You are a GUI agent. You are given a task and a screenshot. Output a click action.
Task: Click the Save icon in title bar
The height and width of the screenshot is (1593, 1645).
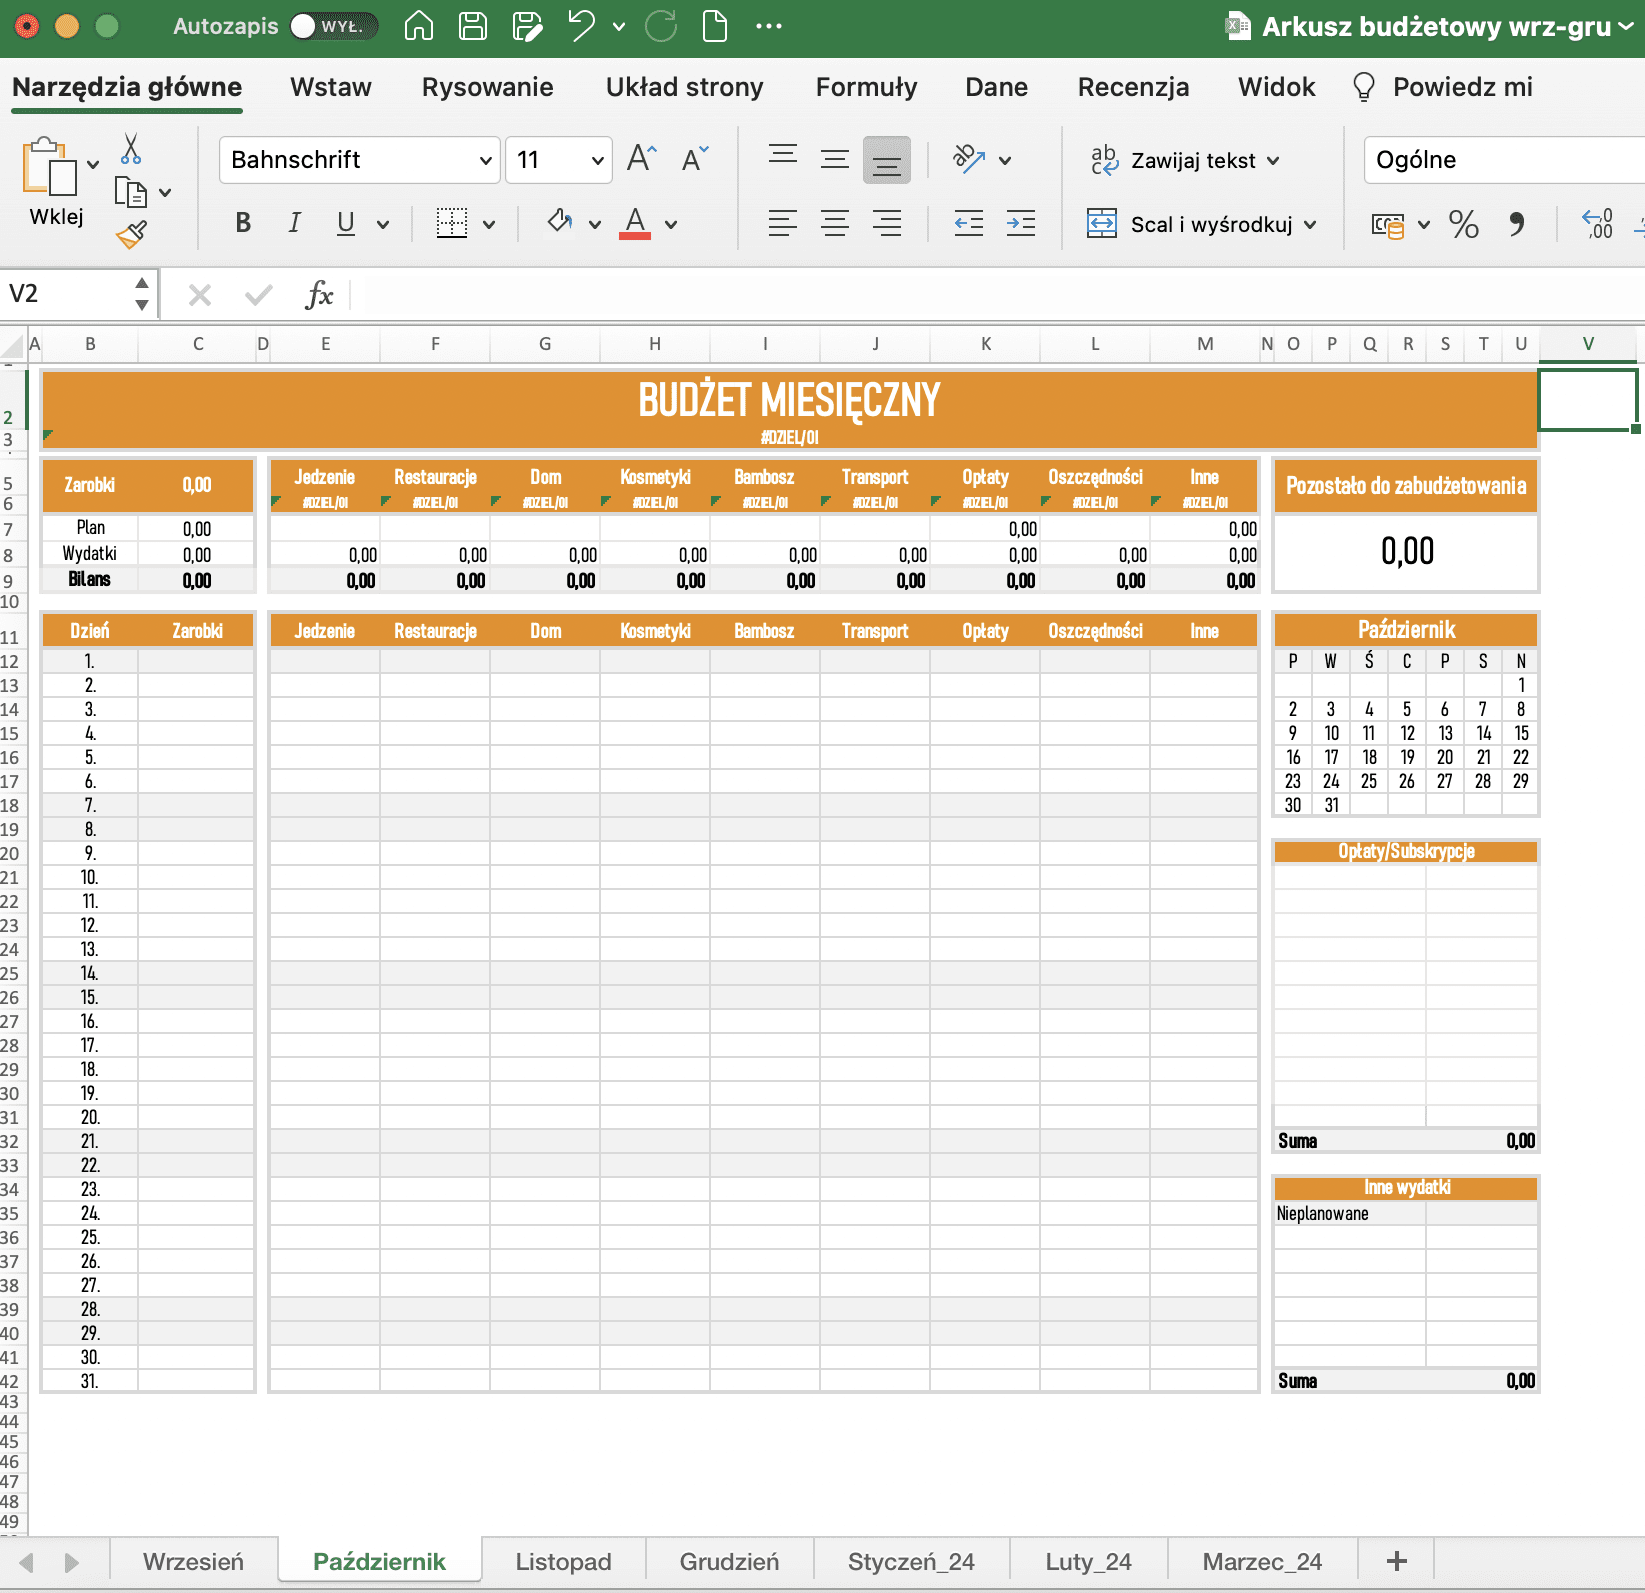[472, 26]
